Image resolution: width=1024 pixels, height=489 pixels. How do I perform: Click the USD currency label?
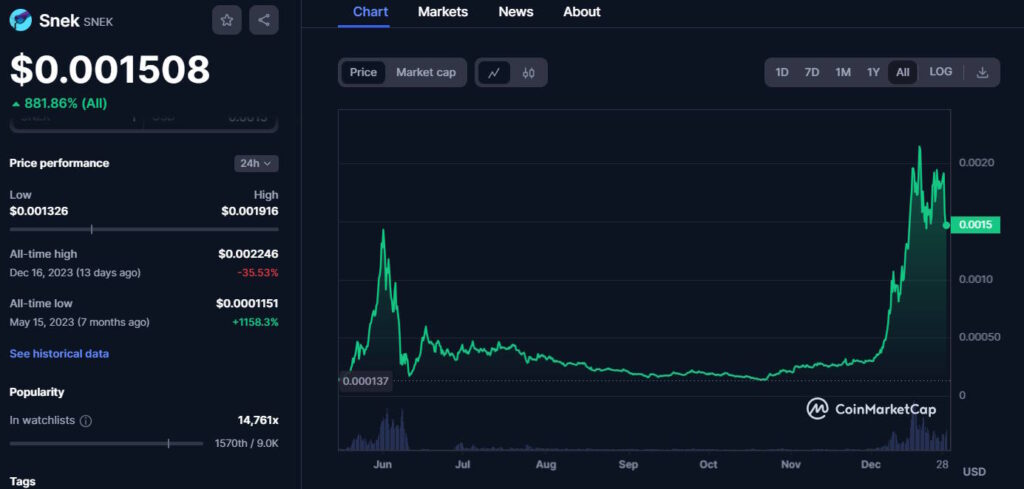tap(974, 471)
